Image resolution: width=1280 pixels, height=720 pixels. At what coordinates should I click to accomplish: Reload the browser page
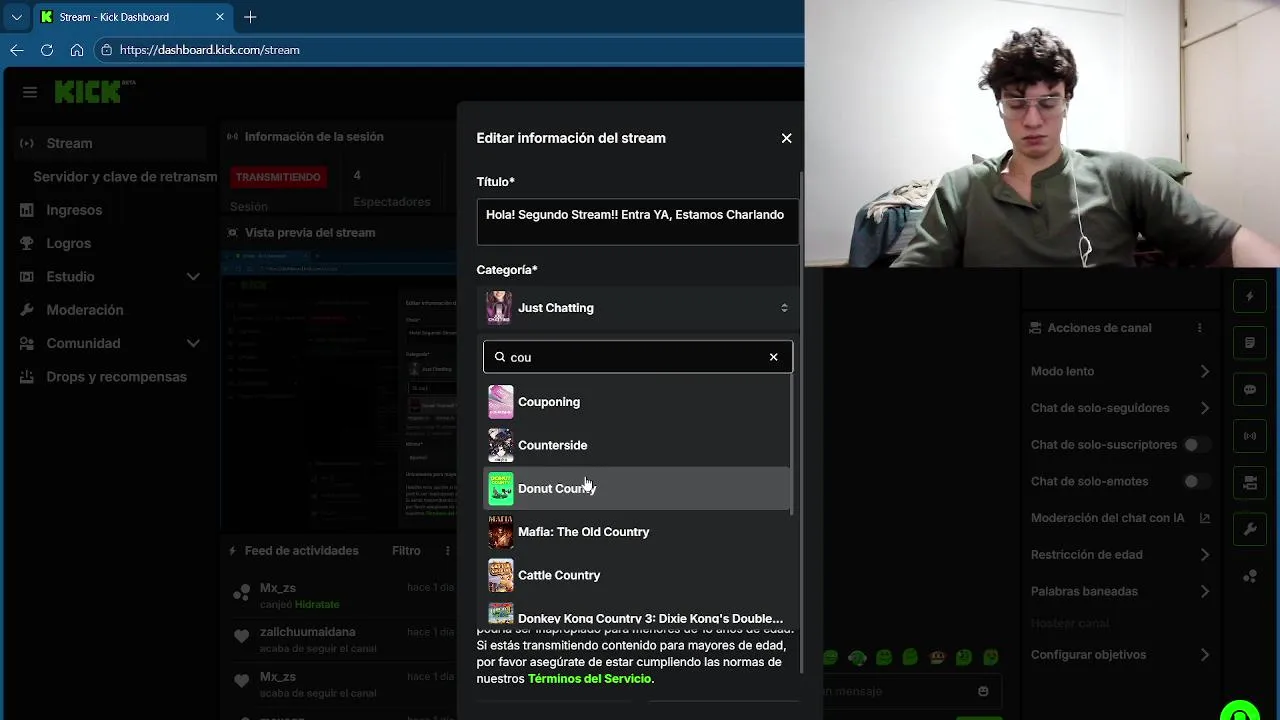click(47, 50)
